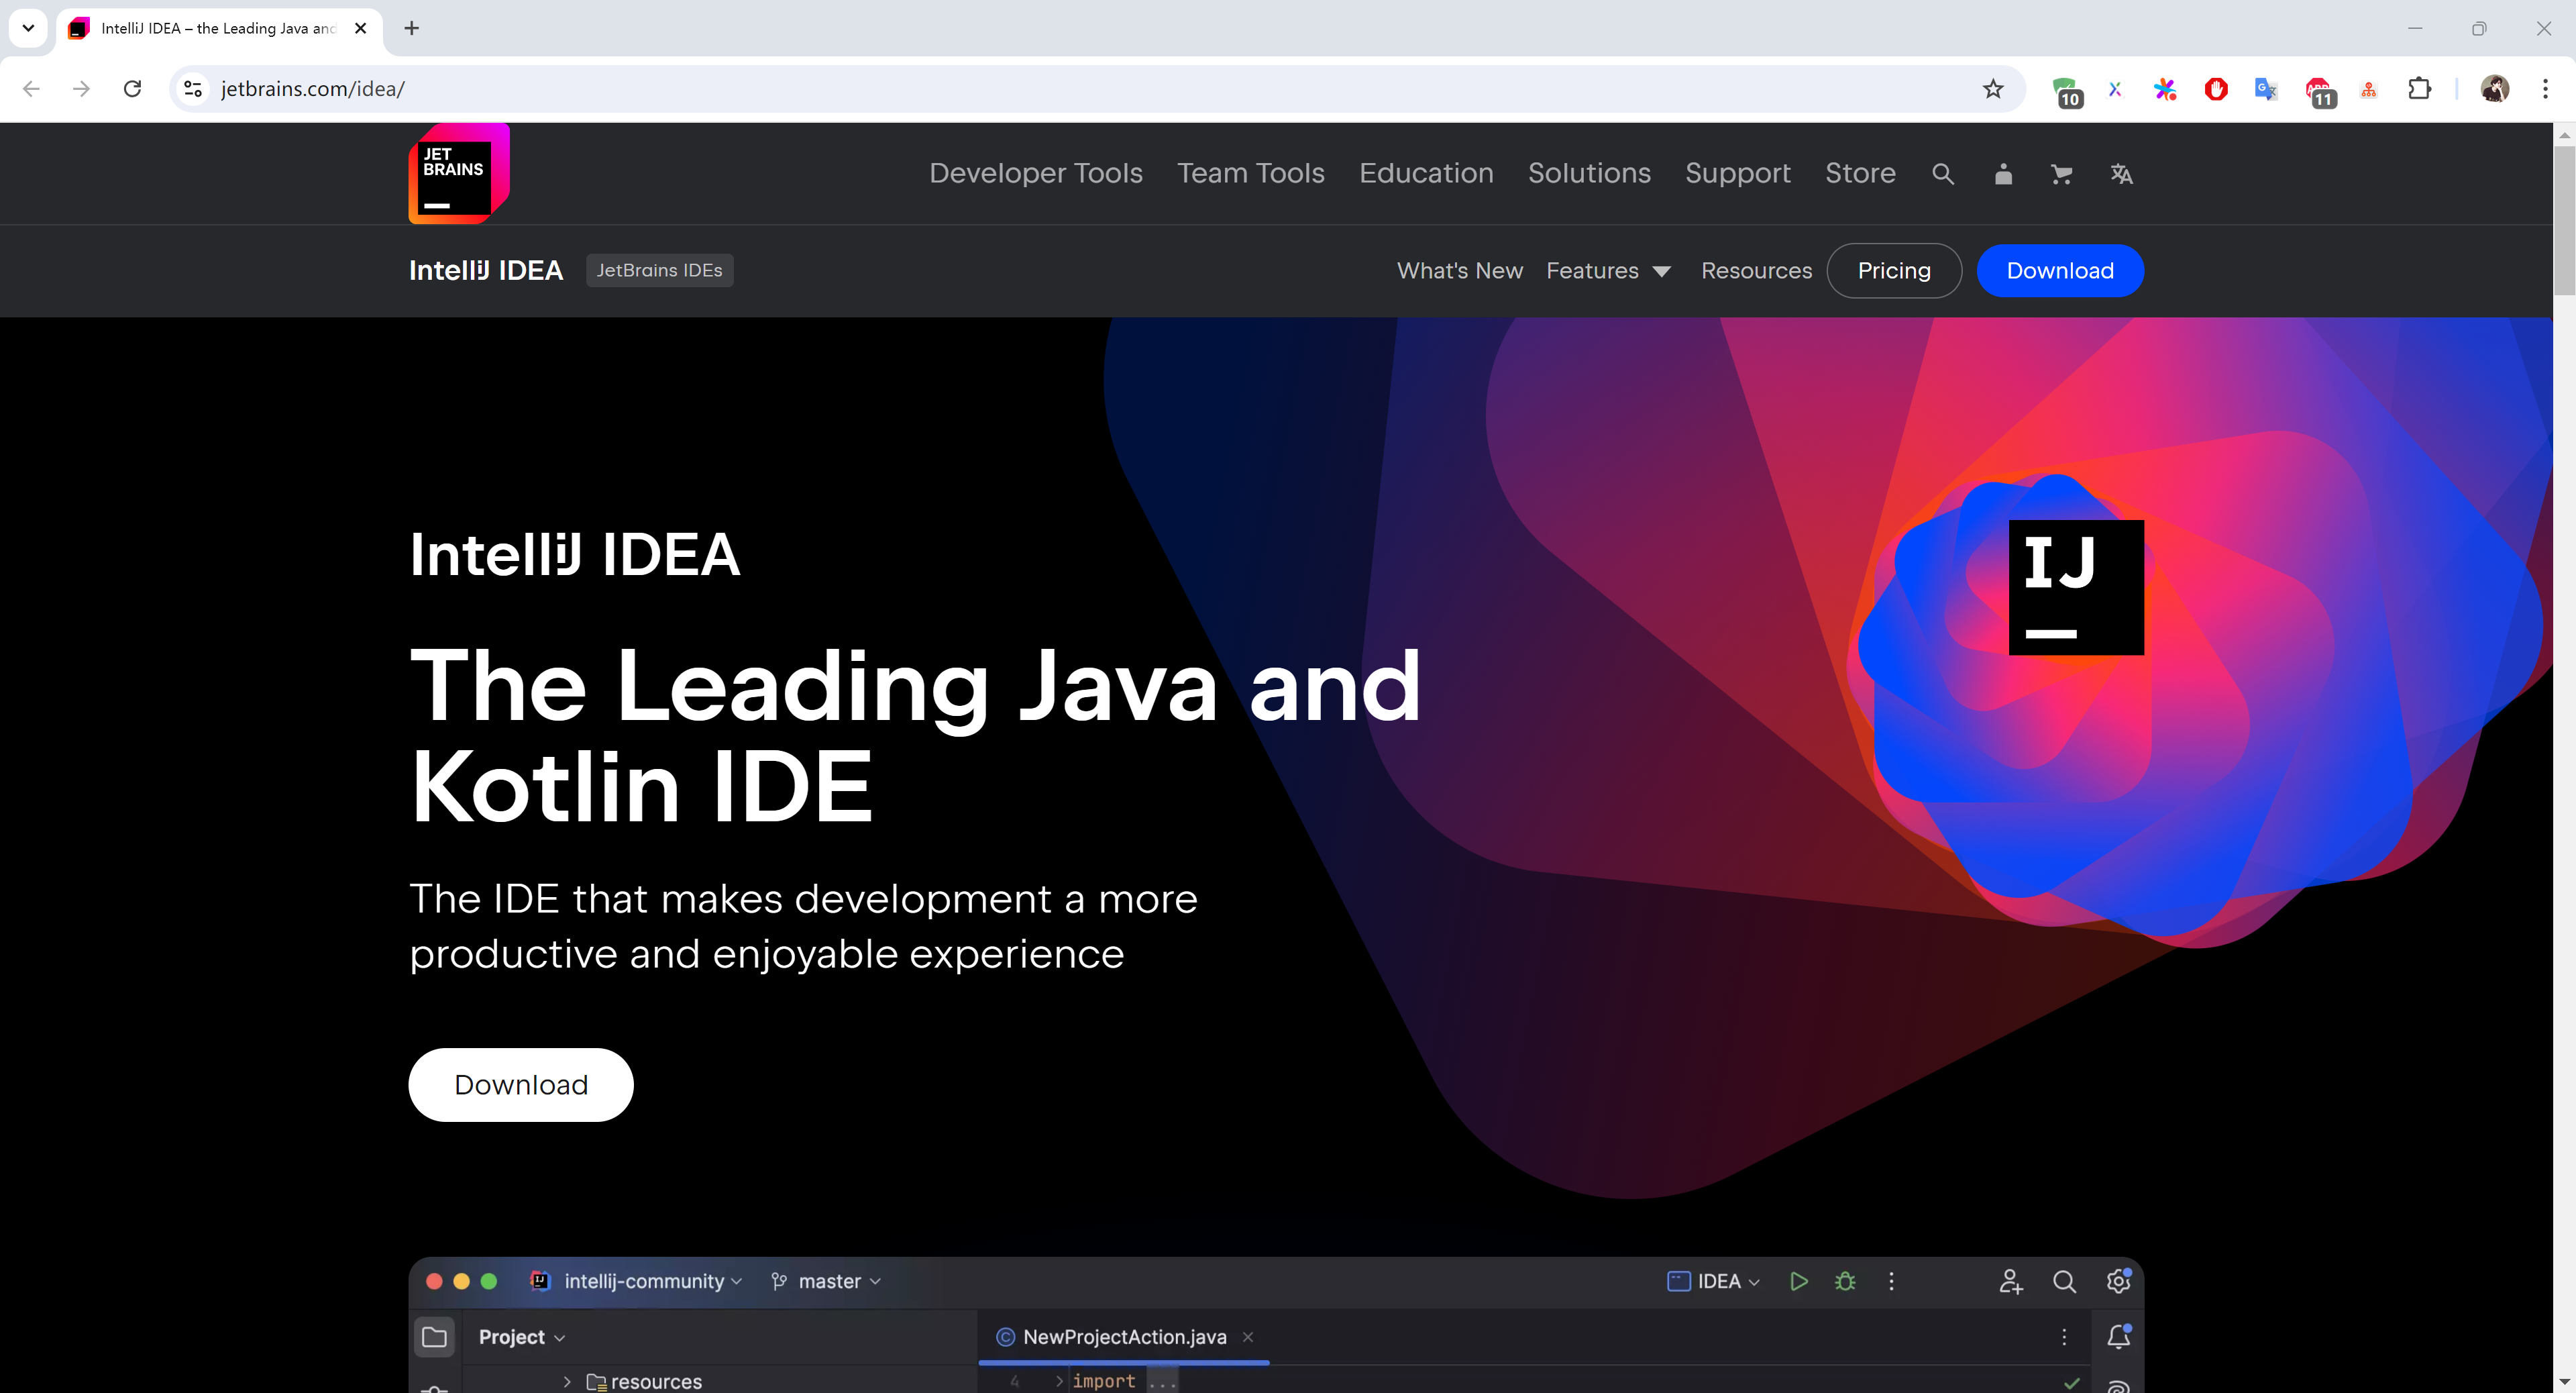This screenshot has width=2576, height=1393.
Task: Open site search magnifier icon
Action: click(1942, 174)
